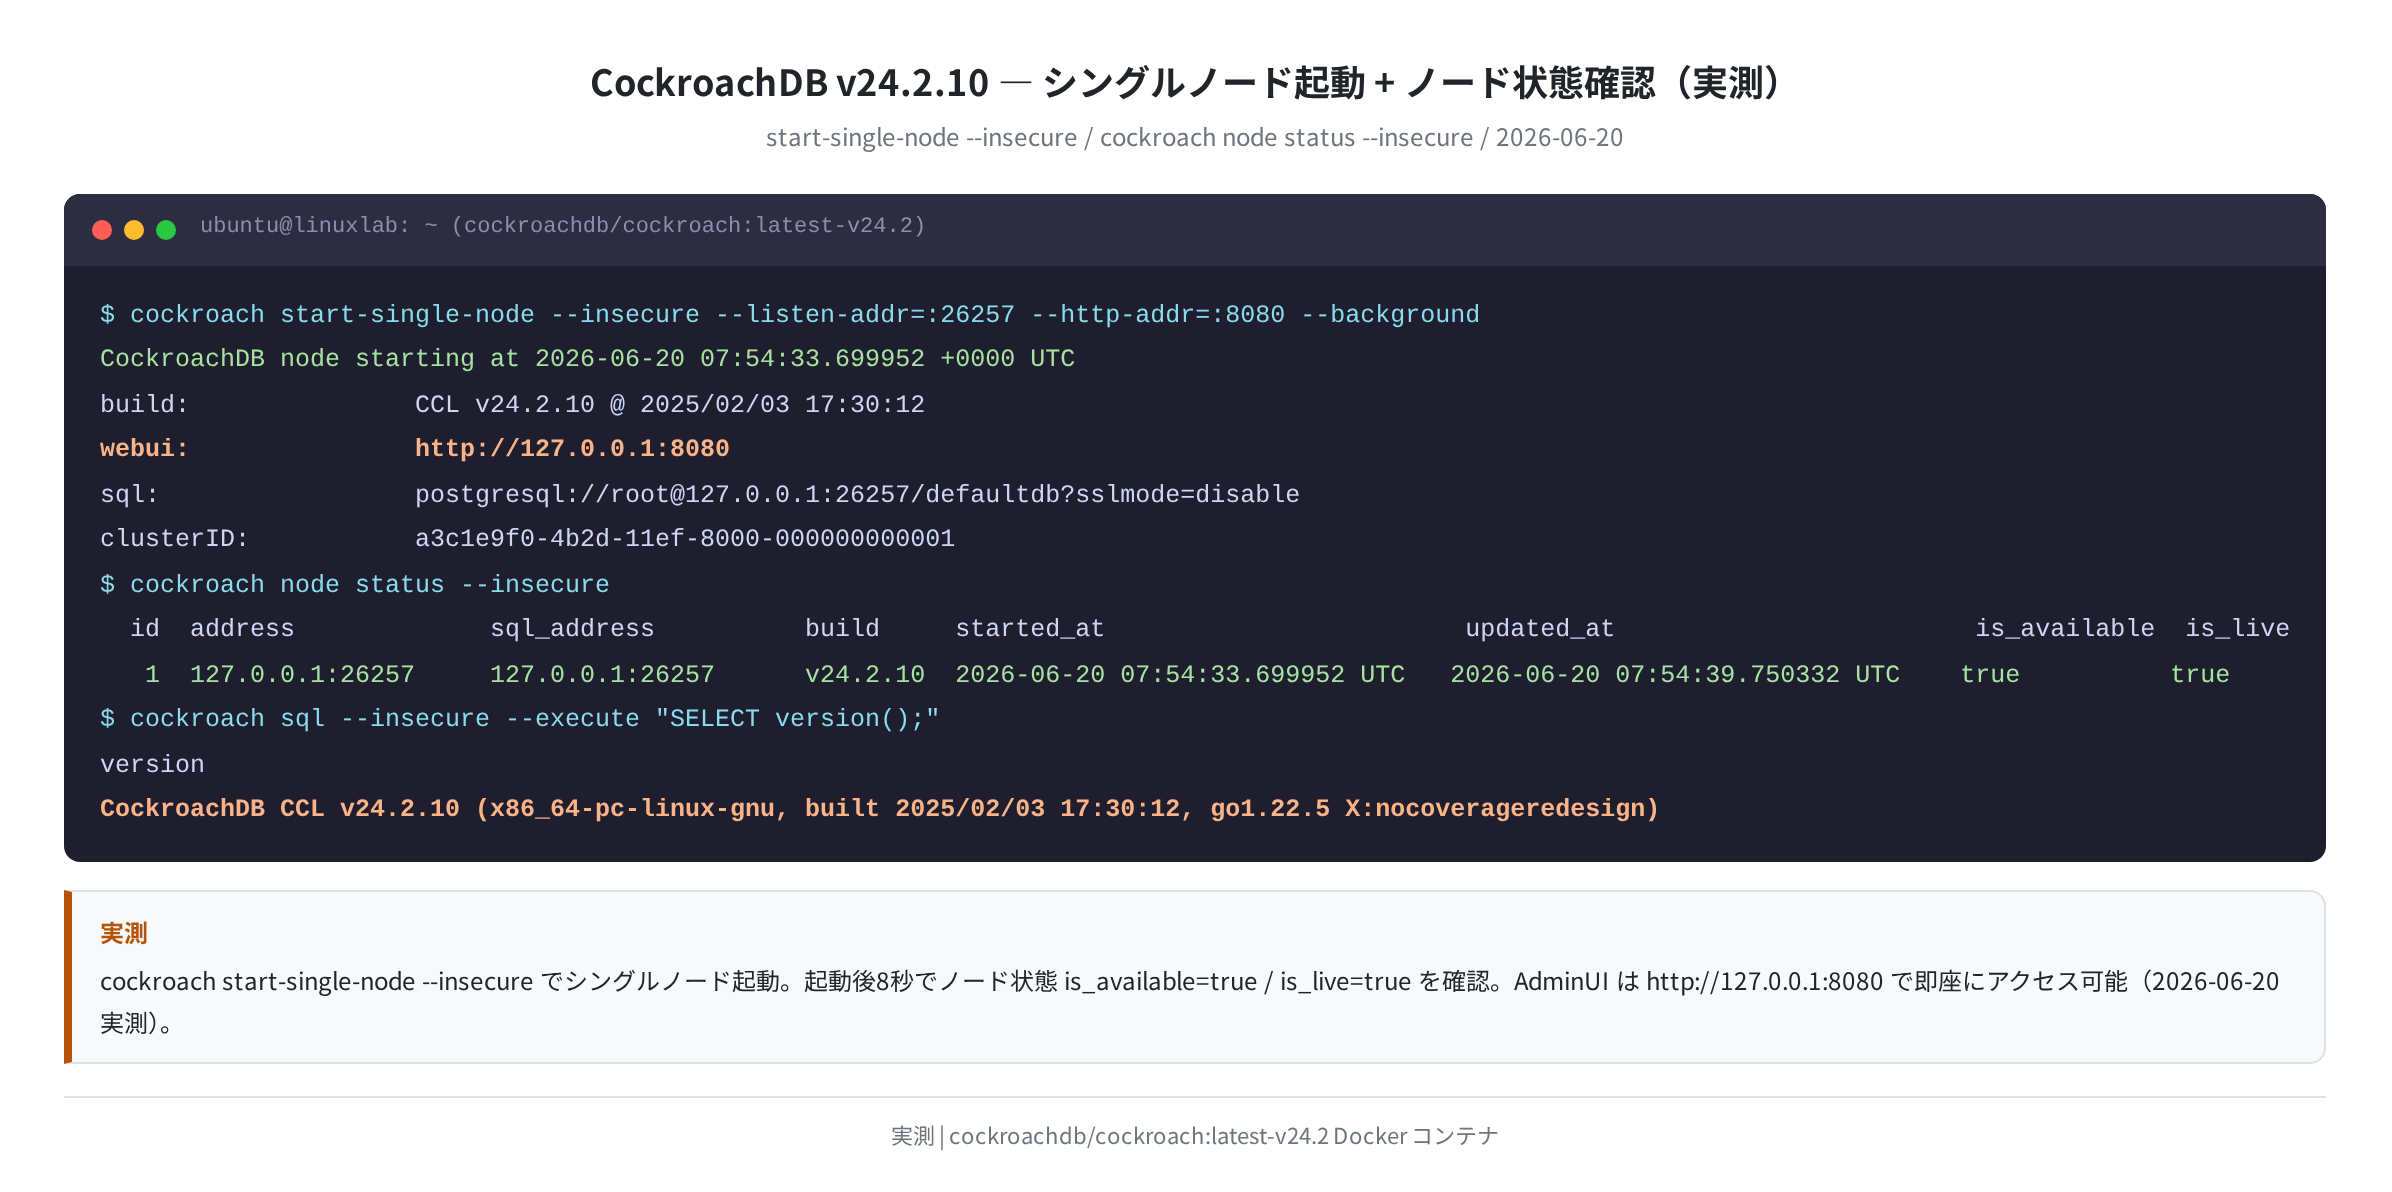Click the is_available value true
2392x1192 pixels.
coord(1990,674)
